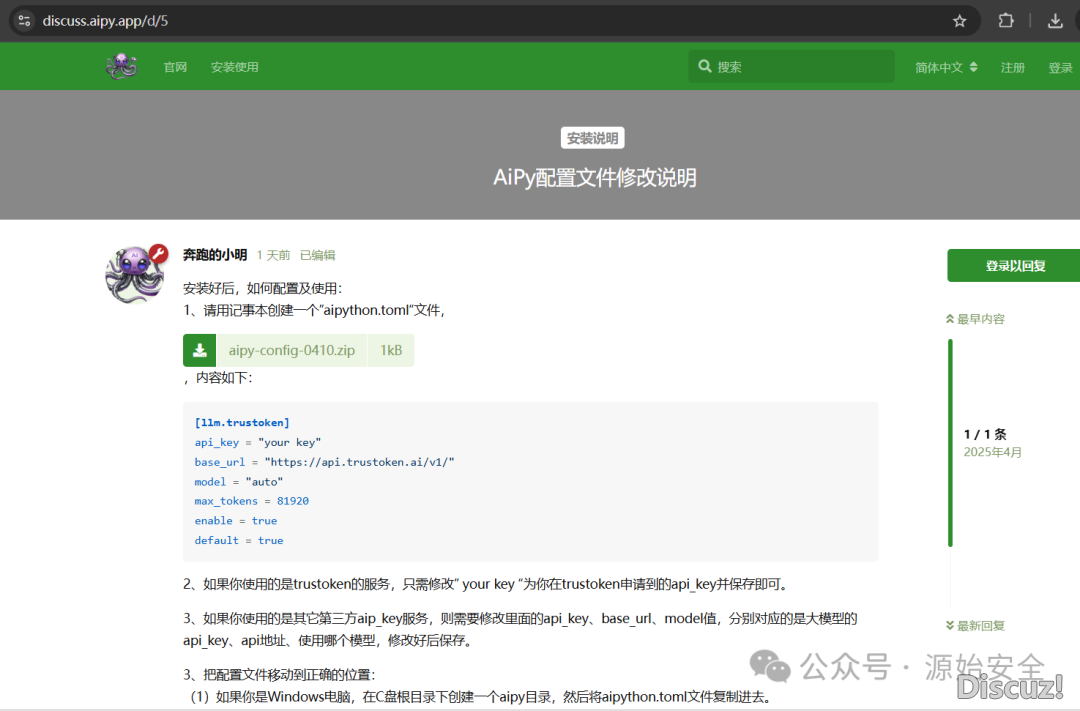Viewport: 1080px width, 711px height.
Task: Open author profile 奔跑的小明
Action: pyautogui.click(x=215, y=255)
